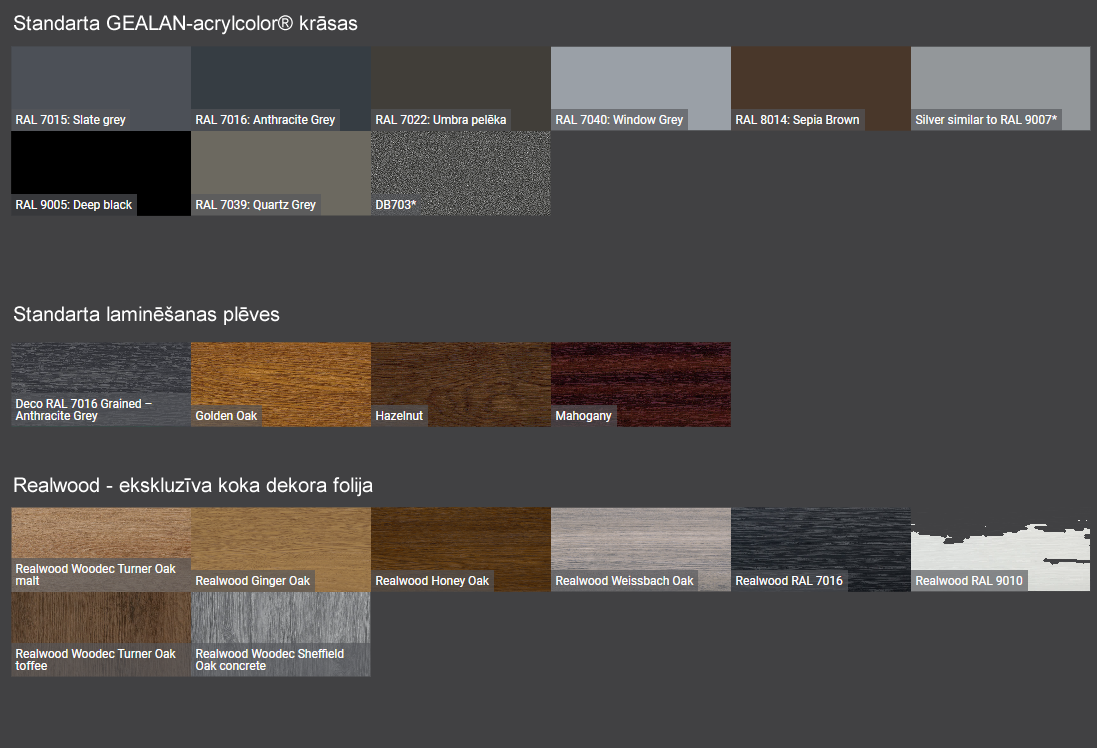Select the RAL 7015 Slate grey swatch

(101, 88)
